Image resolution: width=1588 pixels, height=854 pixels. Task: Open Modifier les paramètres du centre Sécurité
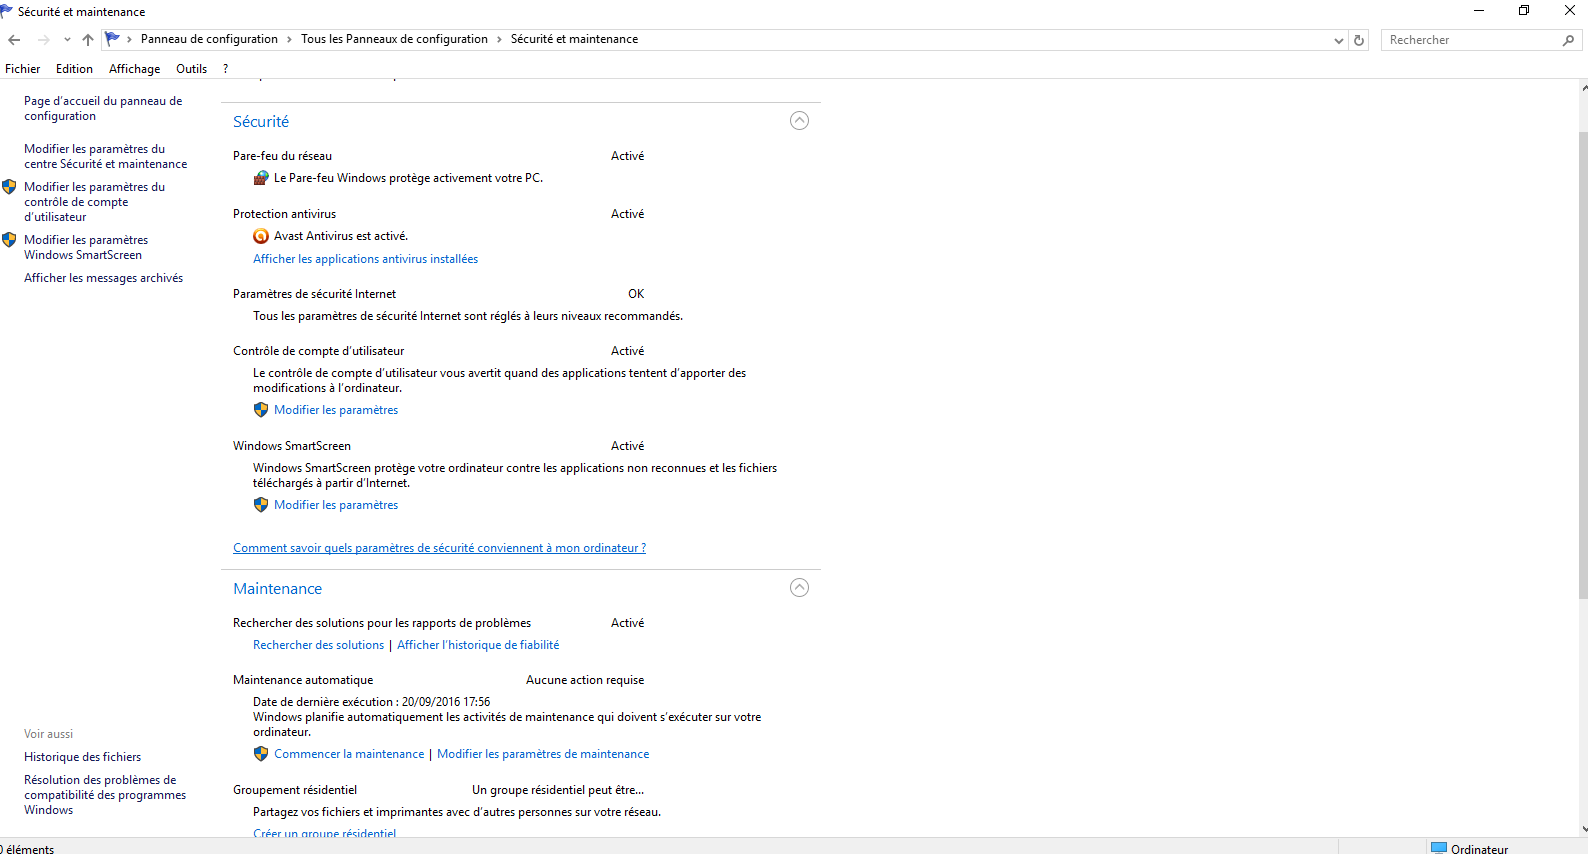point(105,156)
